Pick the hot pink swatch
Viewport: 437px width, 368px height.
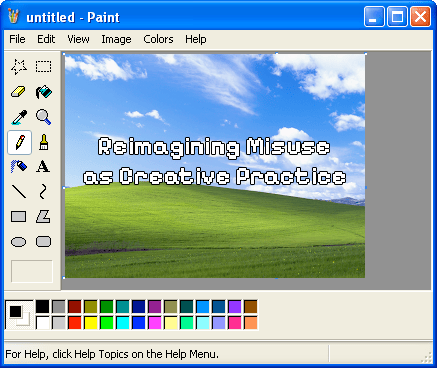click(235, 323)
